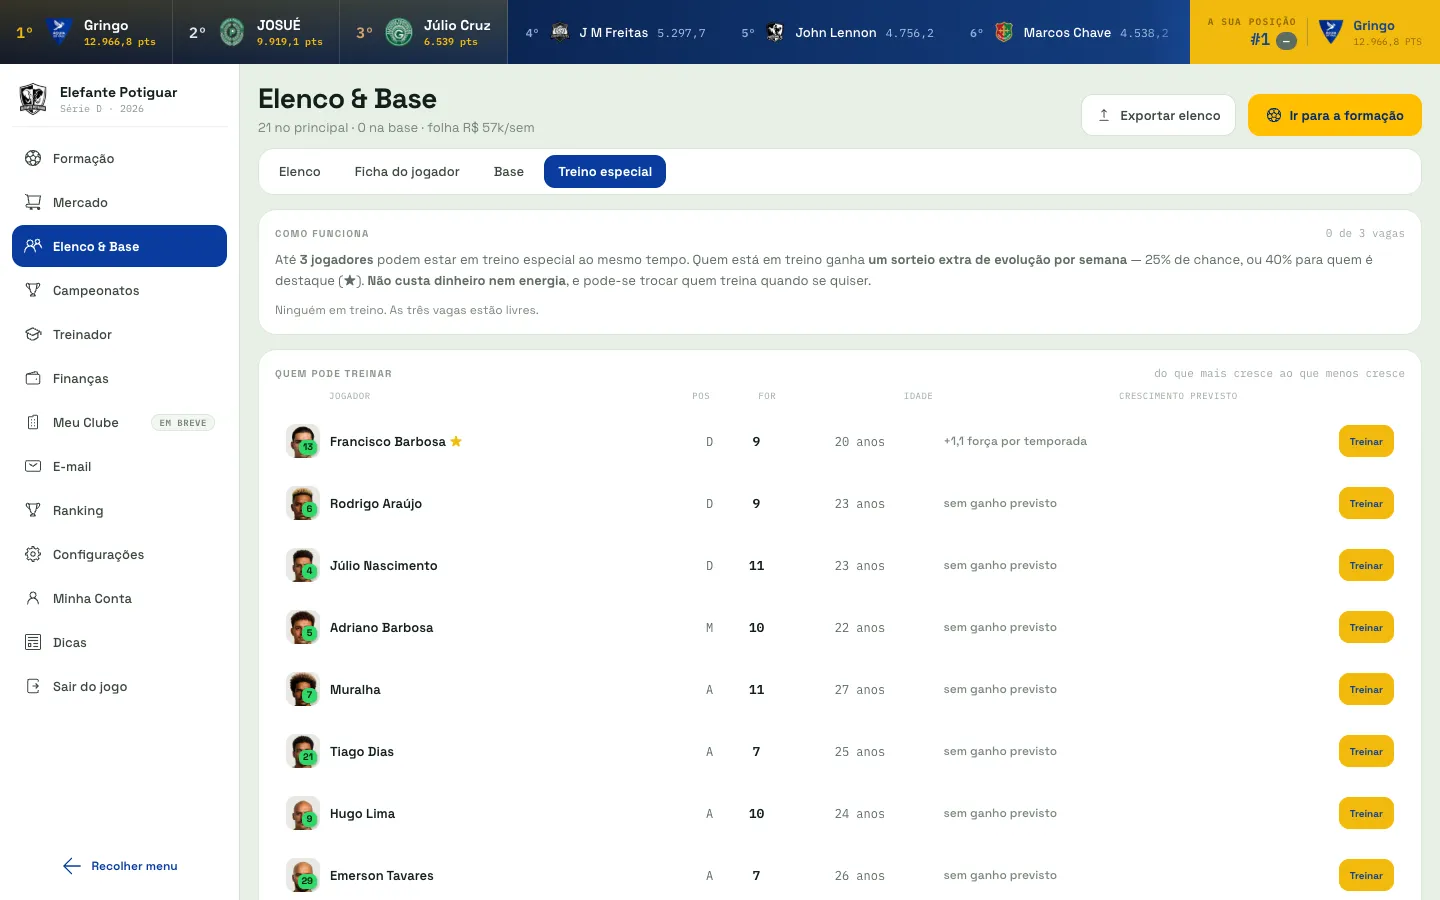Click Treinar for Júlio Nascimento

point(1366,565)
